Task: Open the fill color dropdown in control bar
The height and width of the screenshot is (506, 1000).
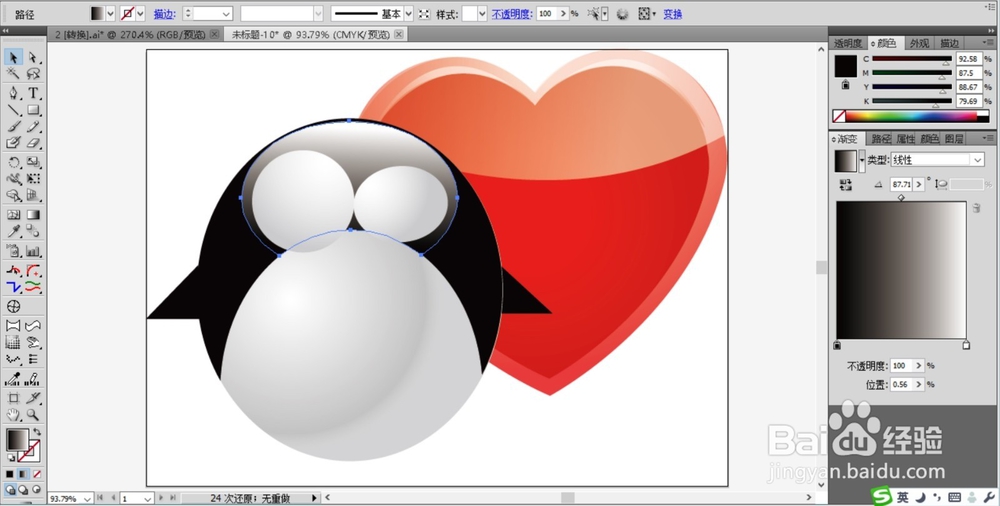Action: coord(110,13)
